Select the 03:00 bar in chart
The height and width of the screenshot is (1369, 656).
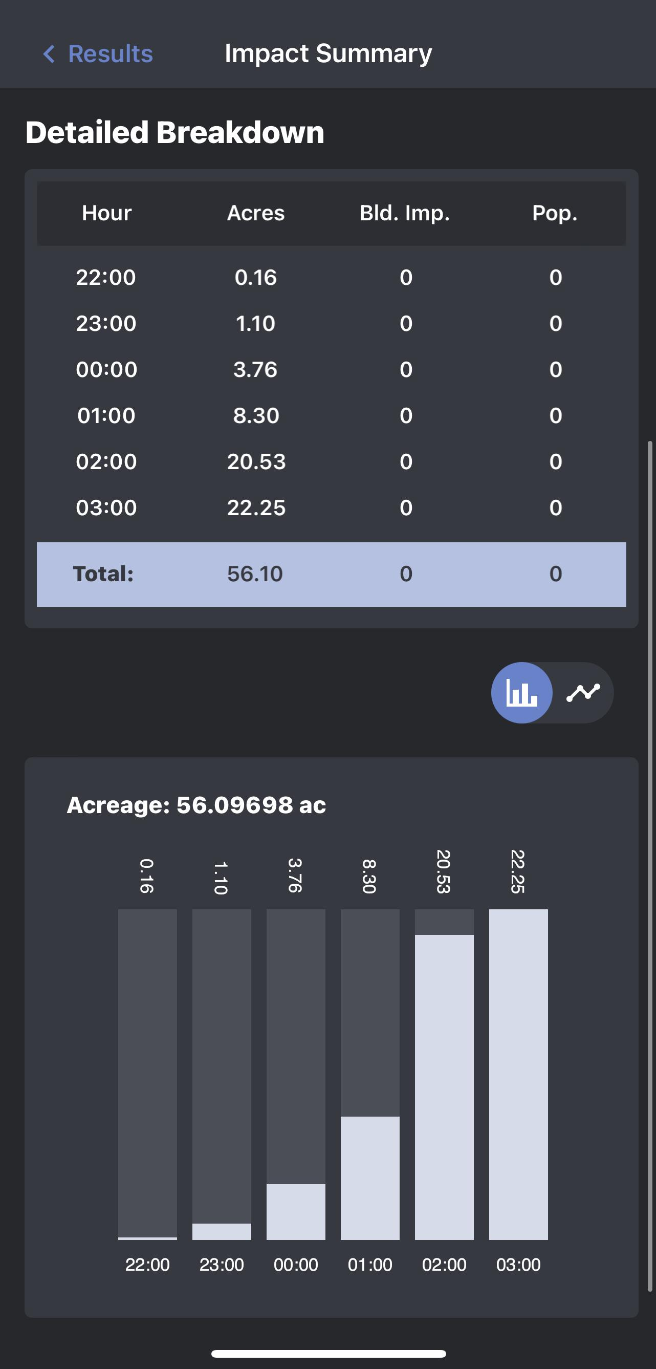[518, 1074]
